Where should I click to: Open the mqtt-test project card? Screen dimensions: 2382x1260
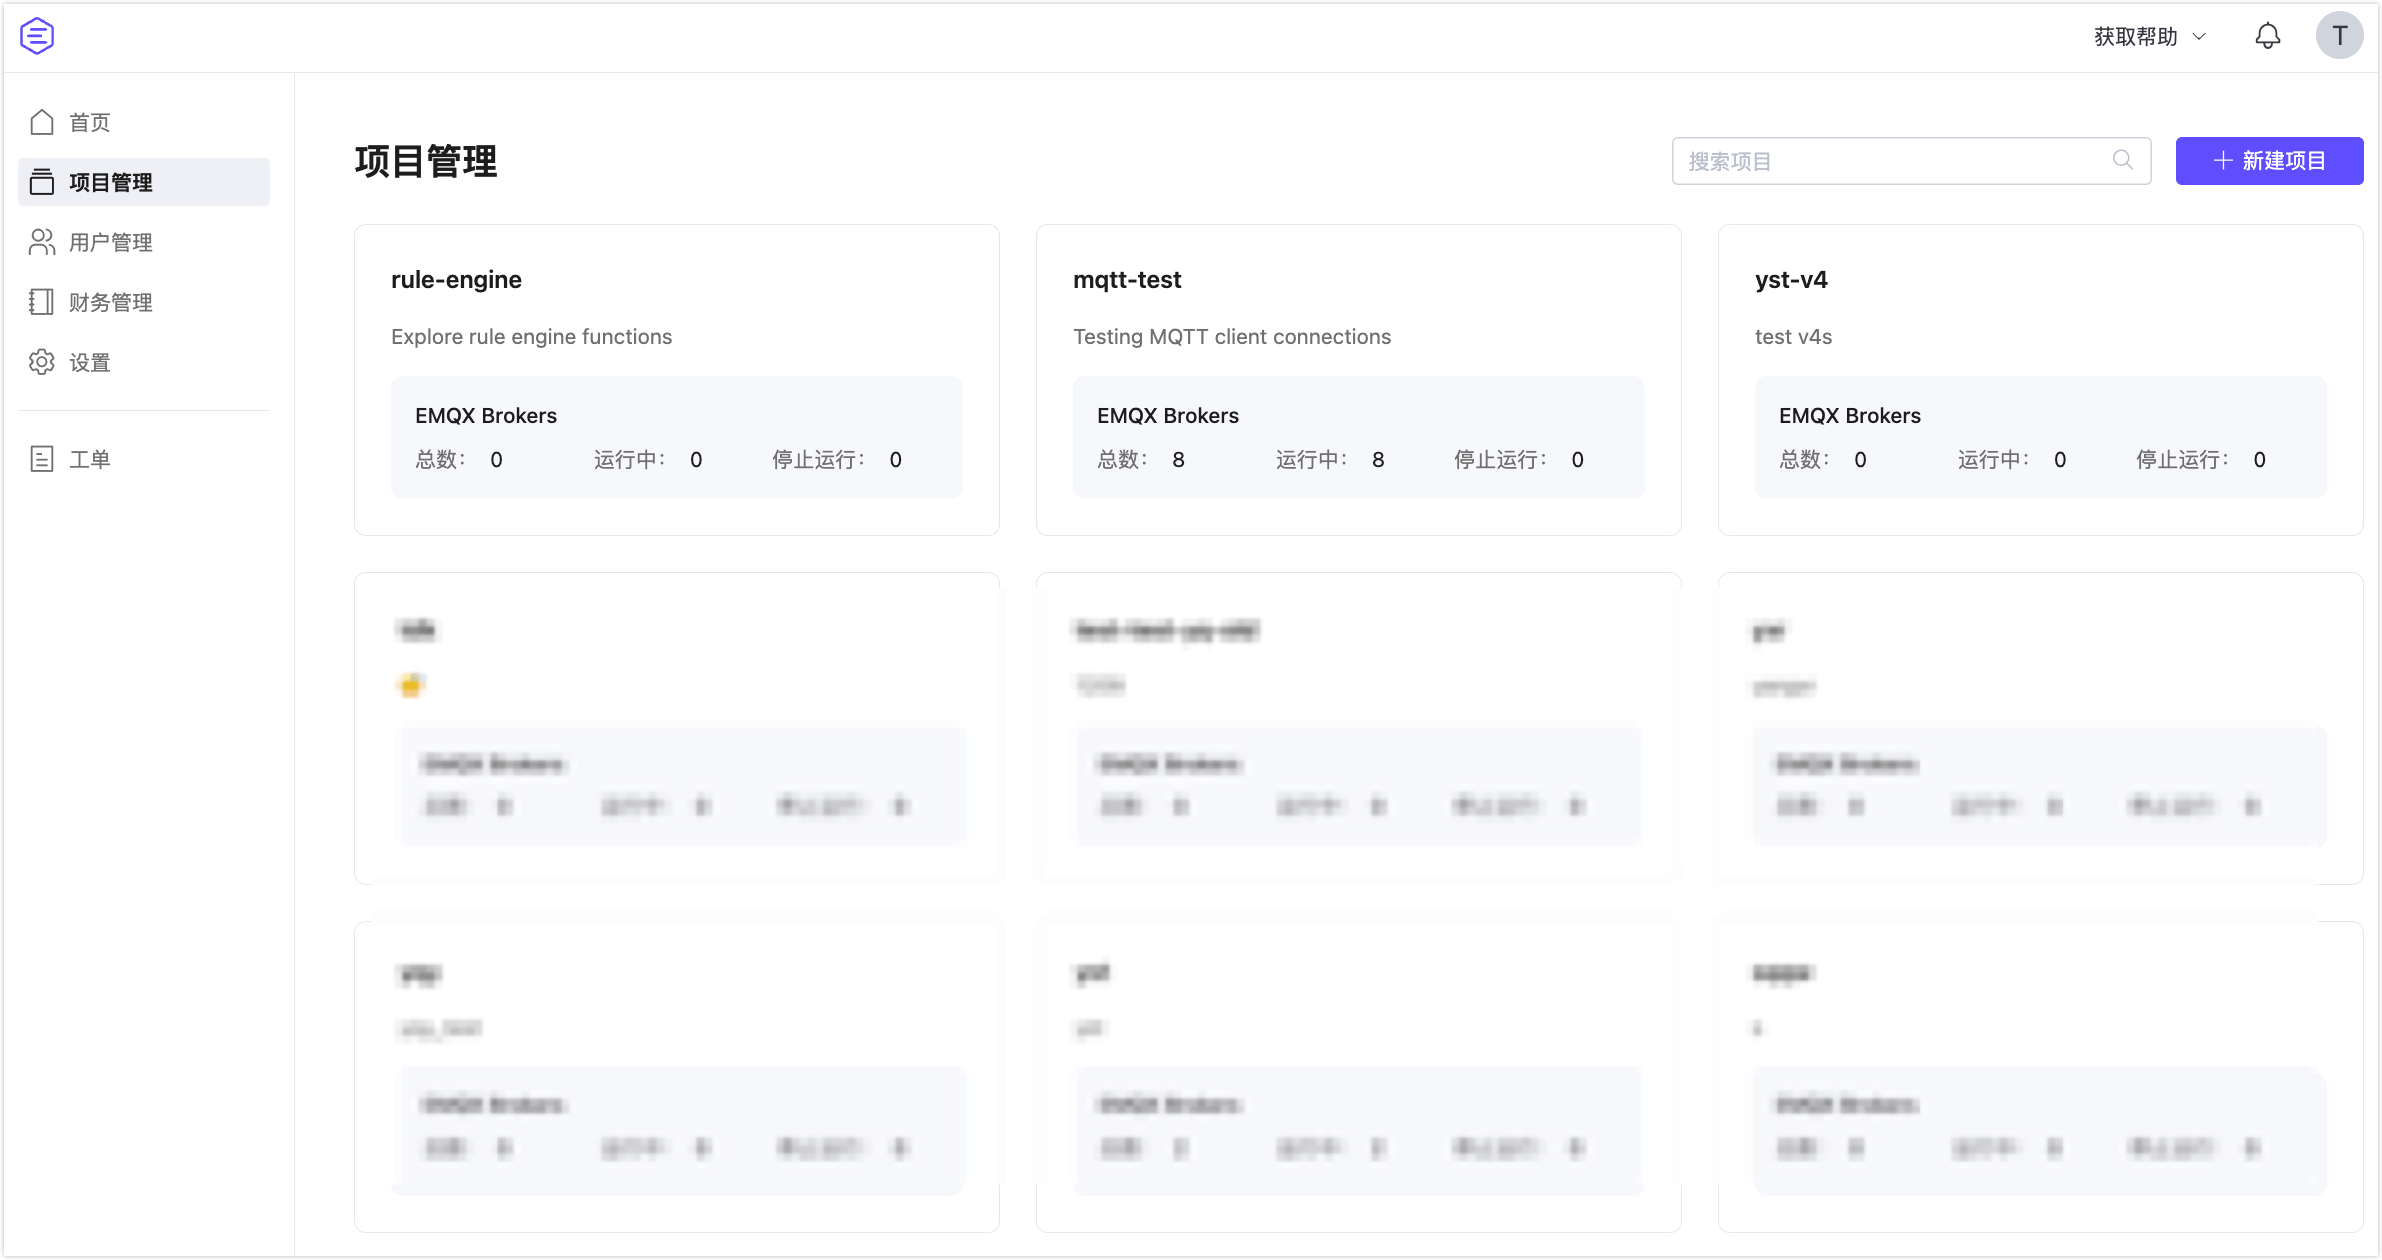[x=1358, y=378]
